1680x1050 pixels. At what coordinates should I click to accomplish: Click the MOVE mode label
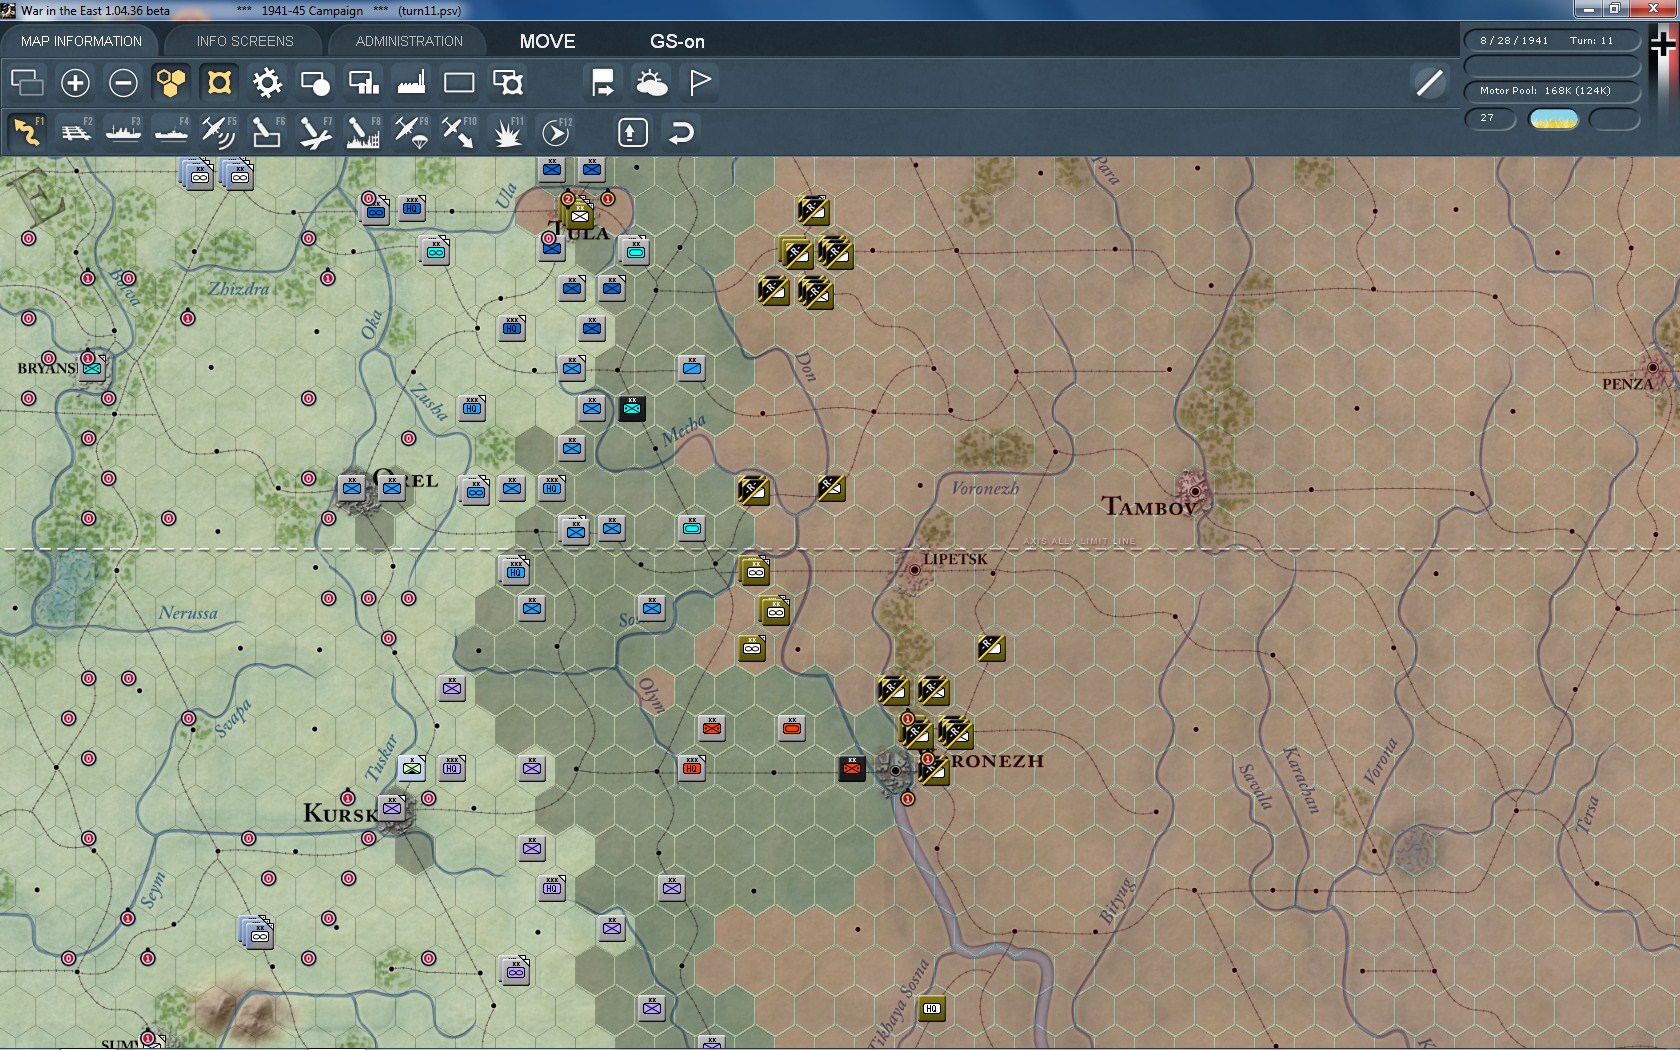[547, 41]
